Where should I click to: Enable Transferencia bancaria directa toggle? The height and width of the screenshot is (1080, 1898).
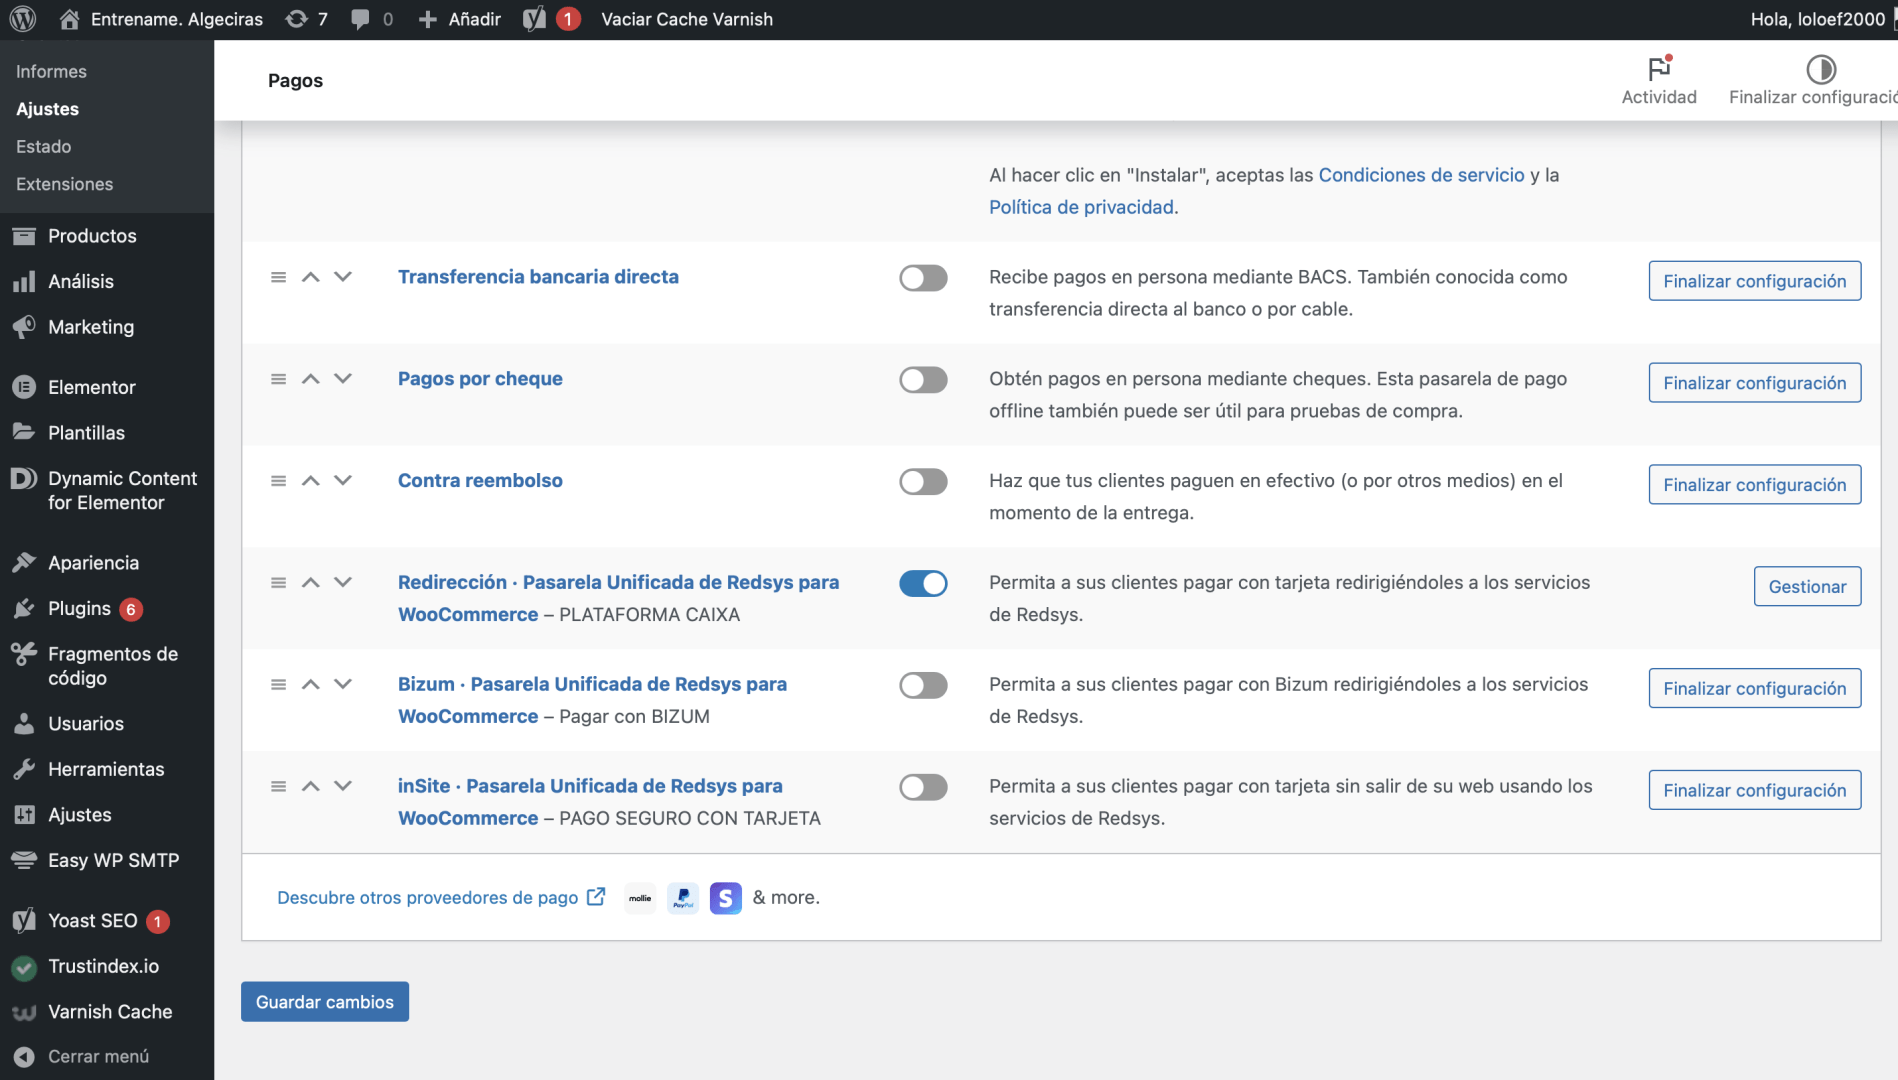pos(923,278)
